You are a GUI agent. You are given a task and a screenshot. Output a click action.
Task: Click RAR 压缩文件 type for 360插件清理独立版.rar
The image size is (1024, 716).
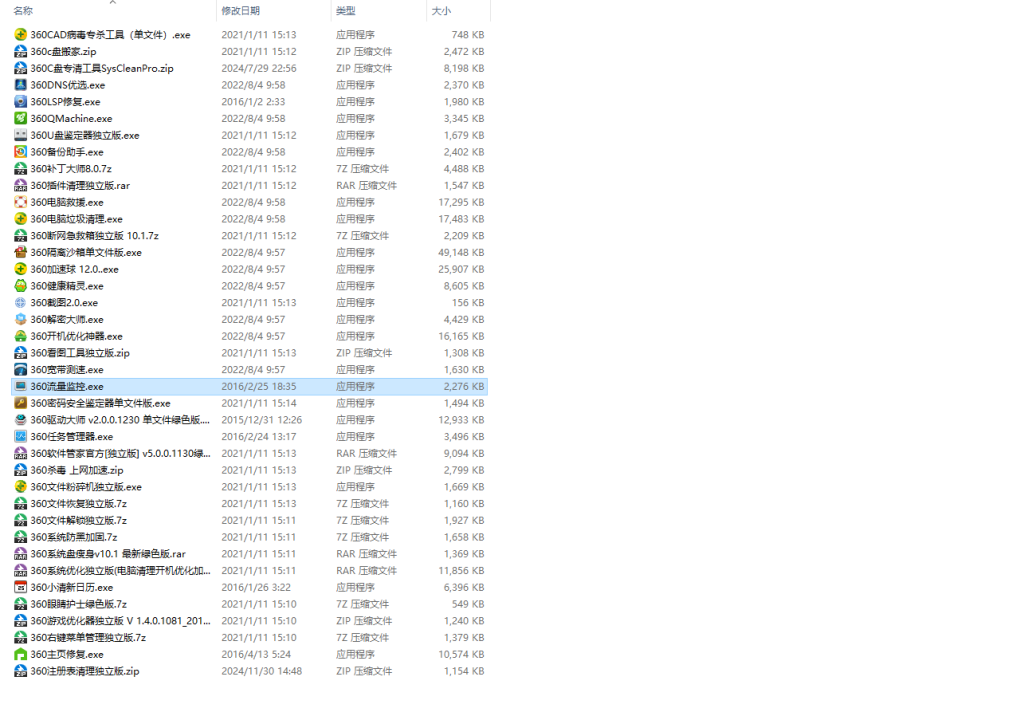[366, 186]
